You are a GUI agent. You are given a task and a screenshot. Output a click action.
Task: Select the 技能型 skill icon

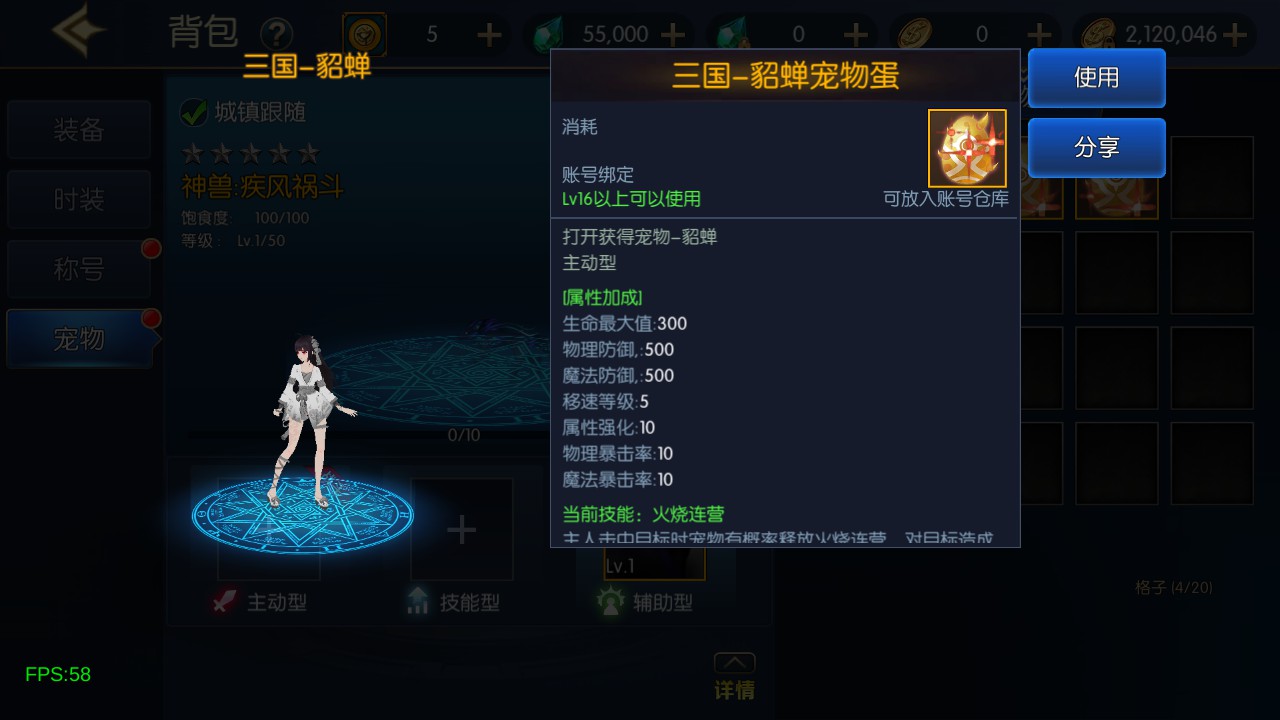tap(418, 601)
